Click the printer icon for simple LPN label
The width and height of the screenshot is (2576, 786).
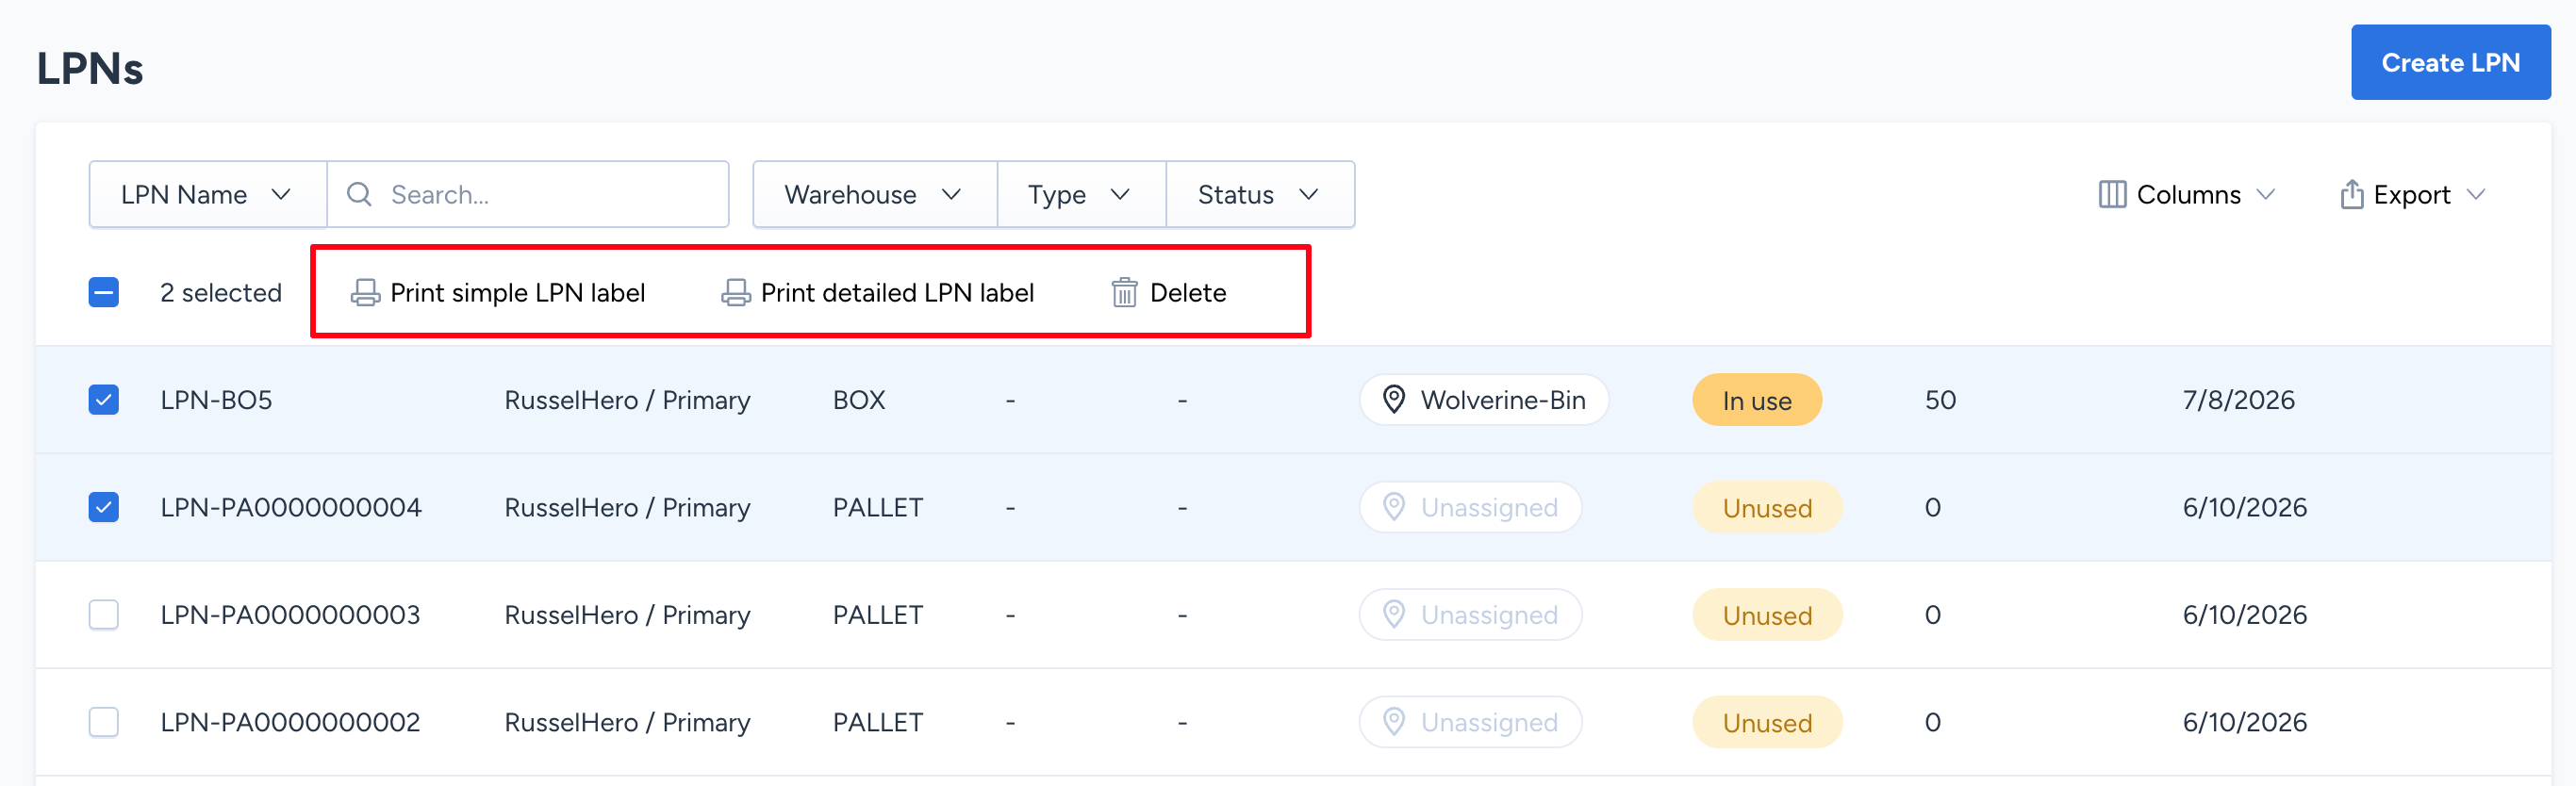coord(365,293)
